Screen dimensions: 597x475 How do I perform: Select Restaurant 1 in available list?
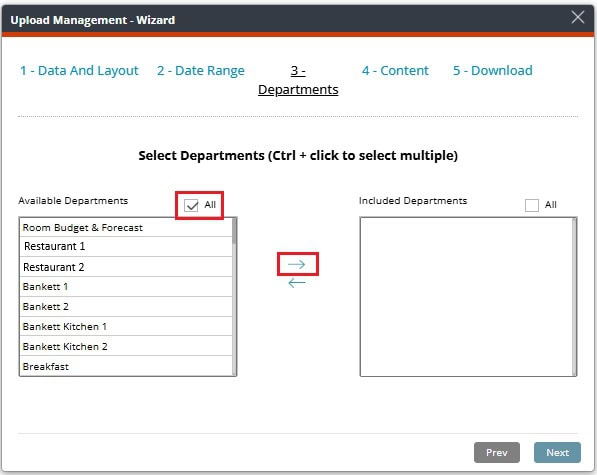pyautogui.click(x=126, y=247)
